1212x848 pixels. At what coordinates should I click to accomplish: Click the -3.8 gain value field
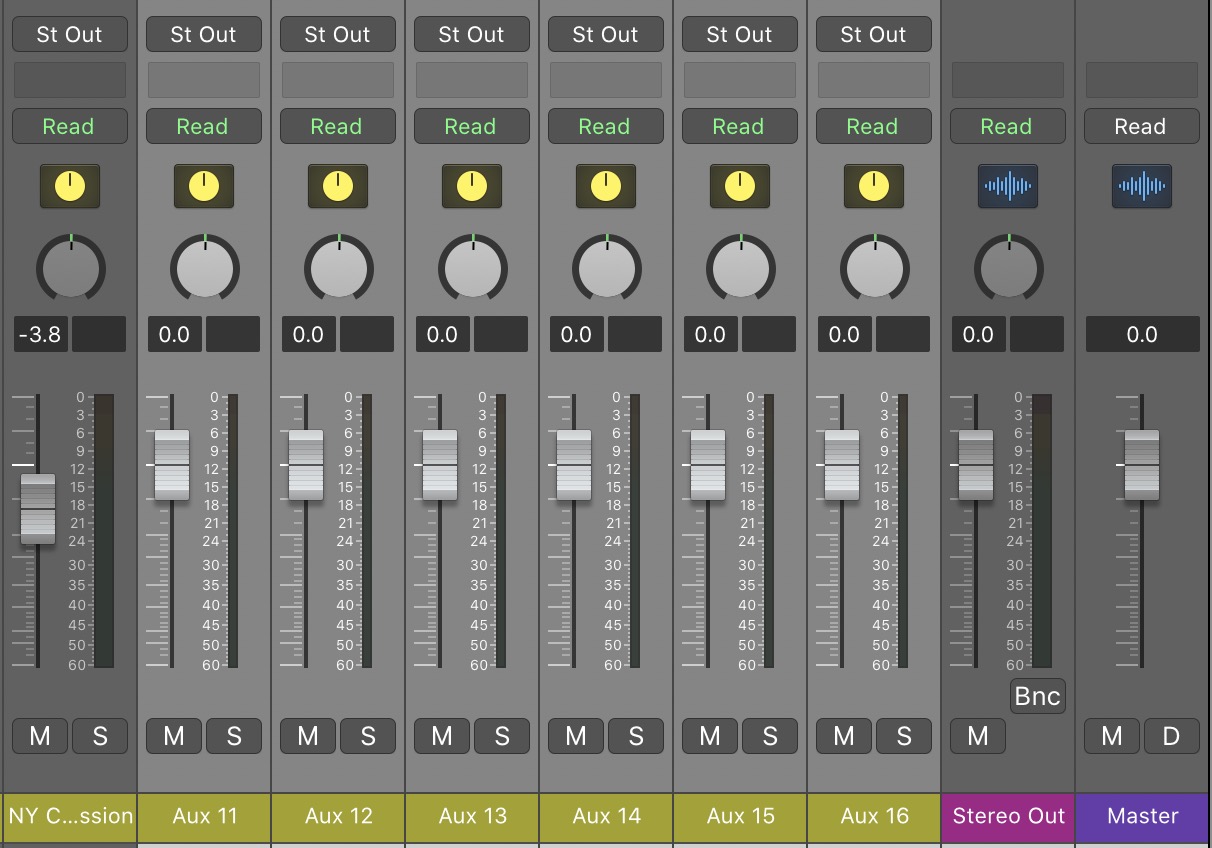click(x=41, y=334)
